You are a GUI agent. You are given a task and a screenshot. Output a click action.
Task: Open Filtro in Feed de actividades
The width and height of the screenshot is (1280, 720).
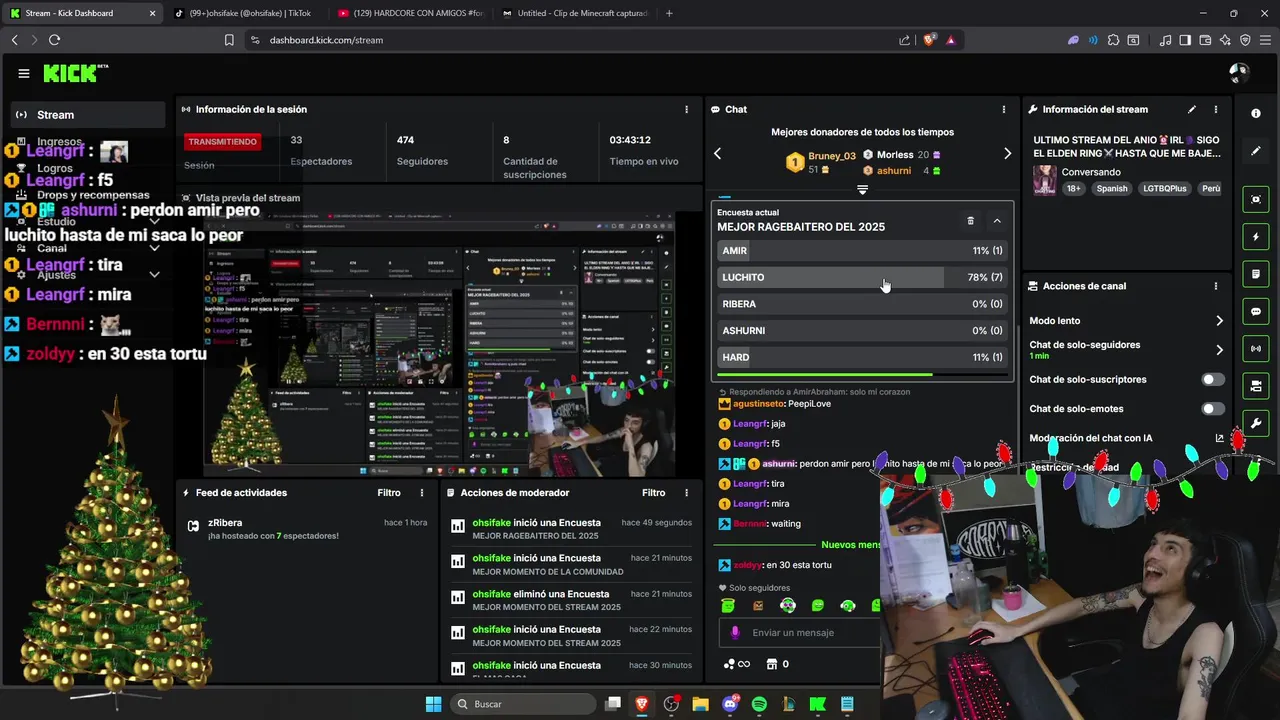(389, 493)
